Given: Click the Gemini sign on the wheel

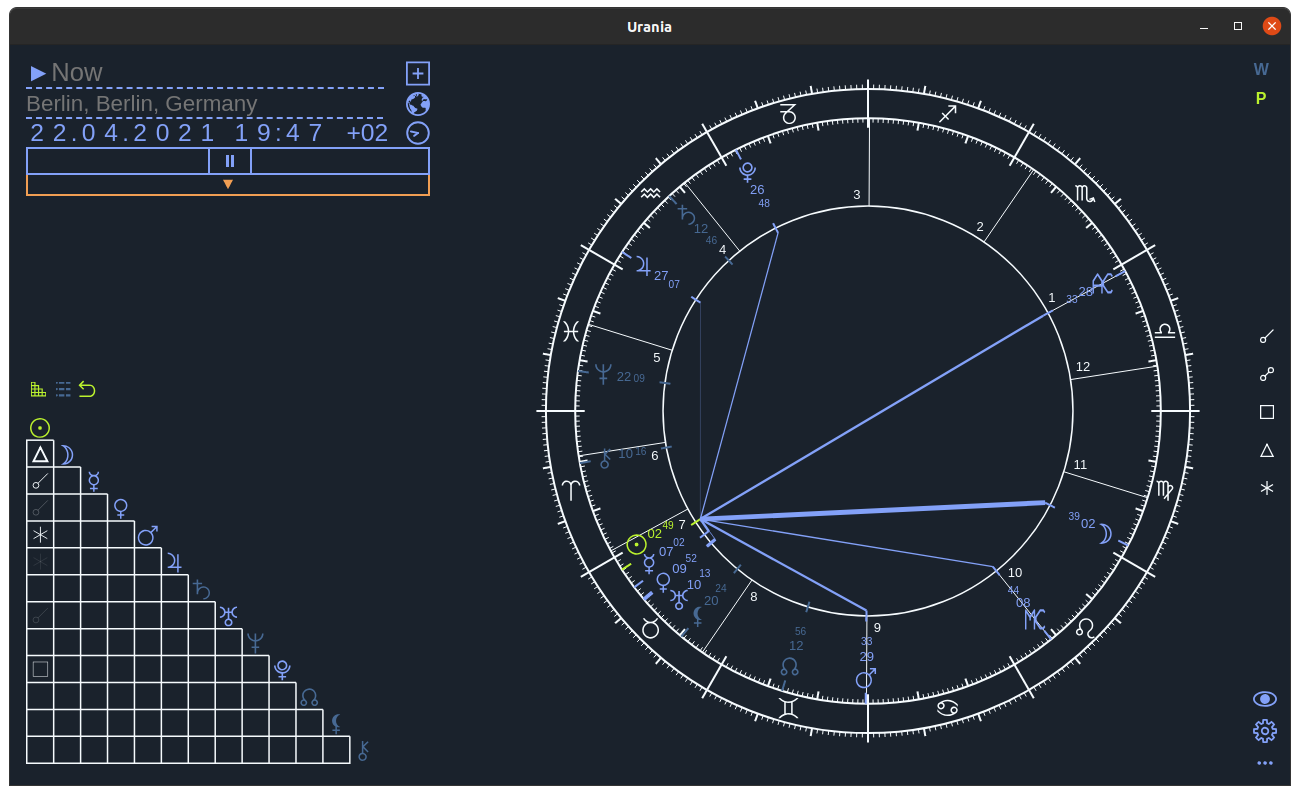Looking at the screenshot, I should click(x=789, y=708).
